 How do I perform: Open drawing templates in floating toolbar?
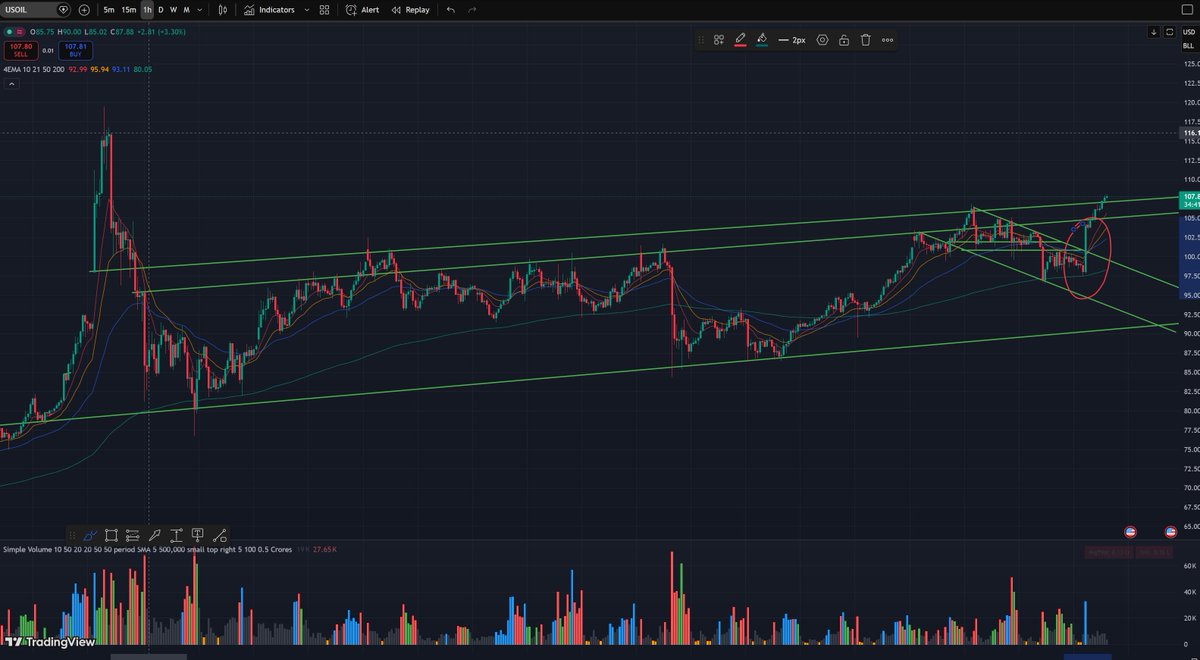click(x=718, y=40)
